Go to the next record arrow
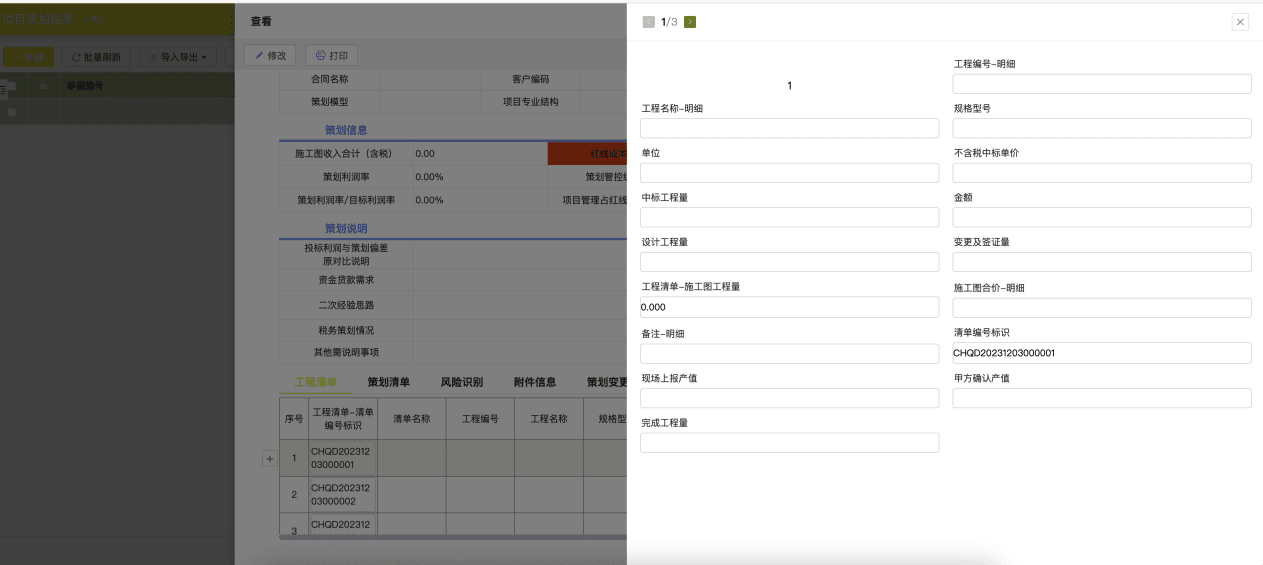The height and width of the screenshot is (565, 1263). 690,22
